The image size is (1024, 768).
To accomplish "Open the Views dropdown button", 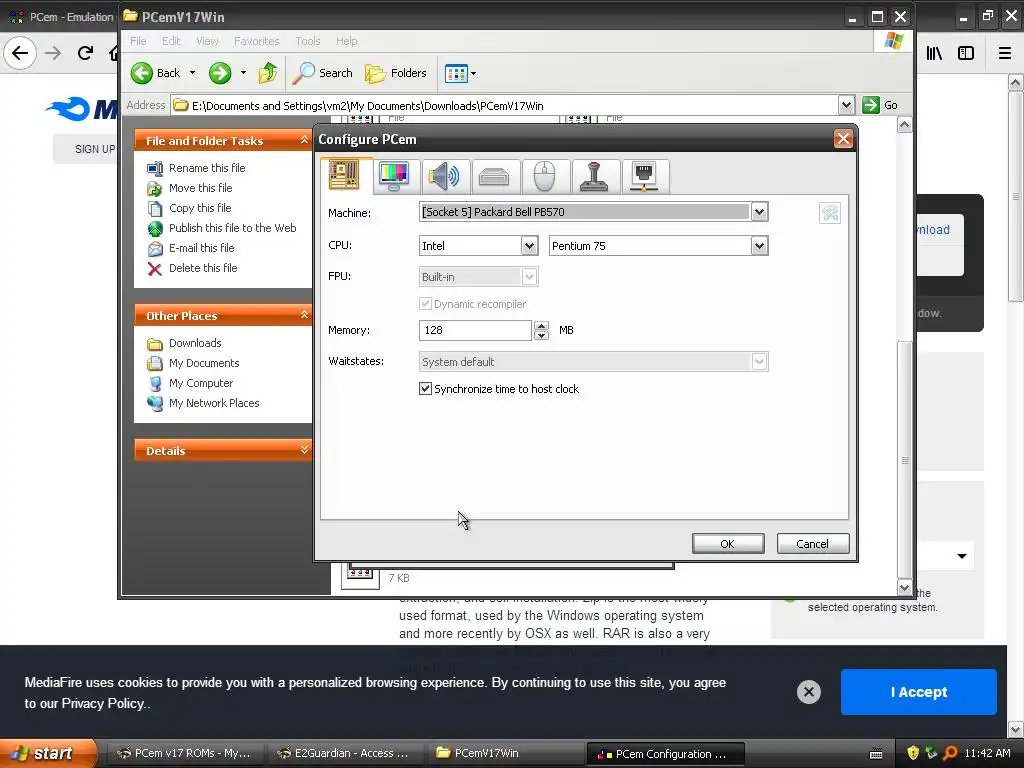I will (x=460, y=73).
